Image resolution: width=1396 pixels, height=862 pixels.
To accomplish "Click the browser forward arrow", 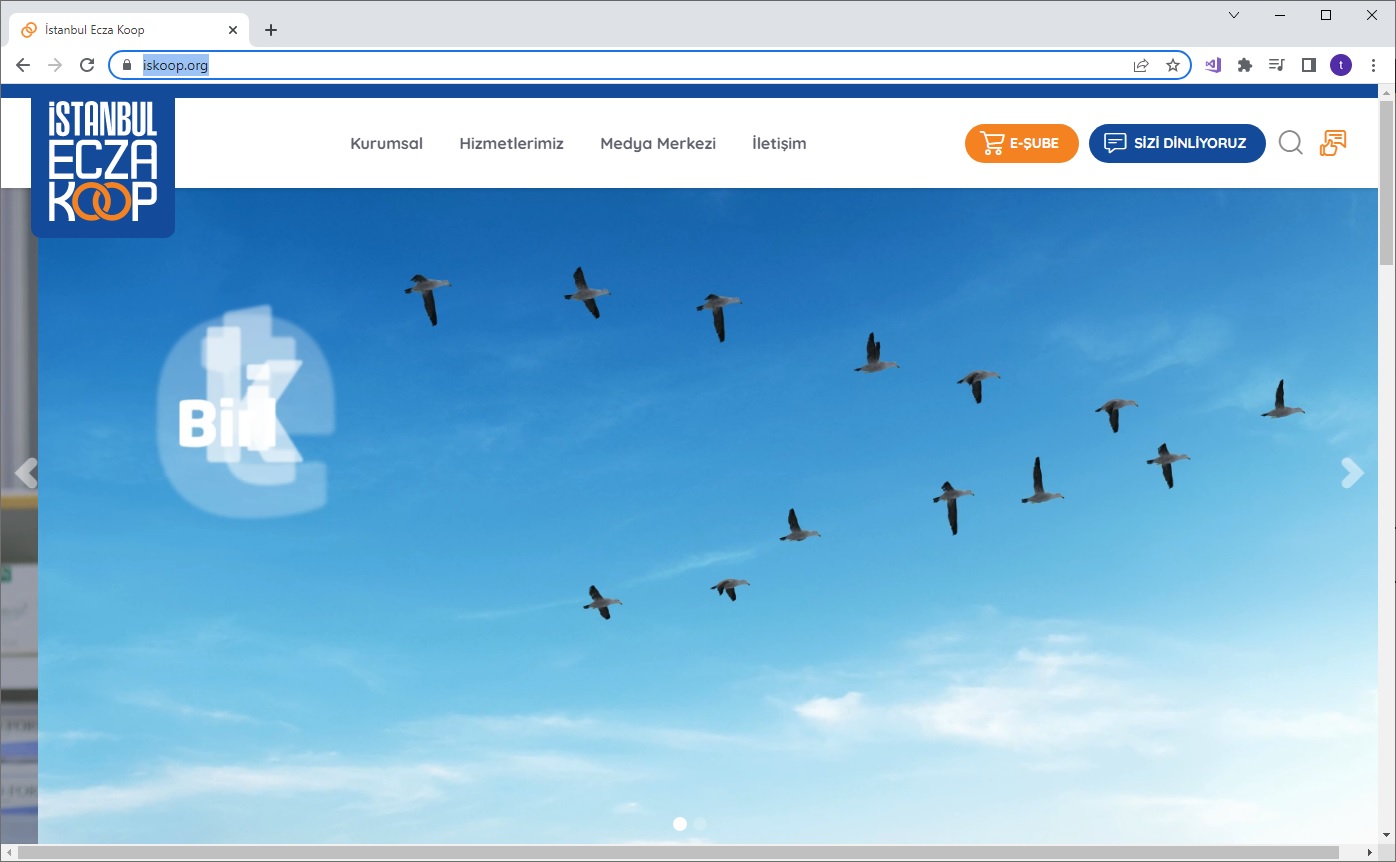I will tap(55, 65).
